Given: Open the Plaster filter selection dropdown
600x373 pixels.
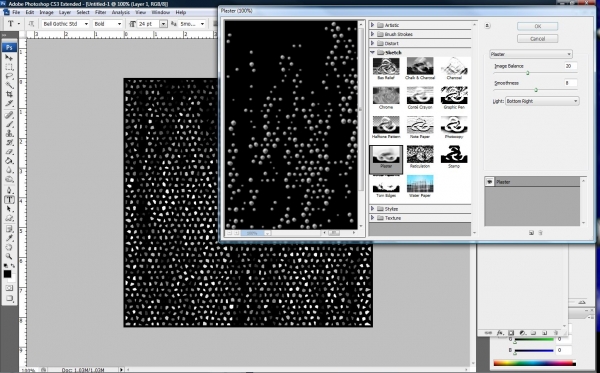Looking at the screenshot, I should tap(531, 54).
